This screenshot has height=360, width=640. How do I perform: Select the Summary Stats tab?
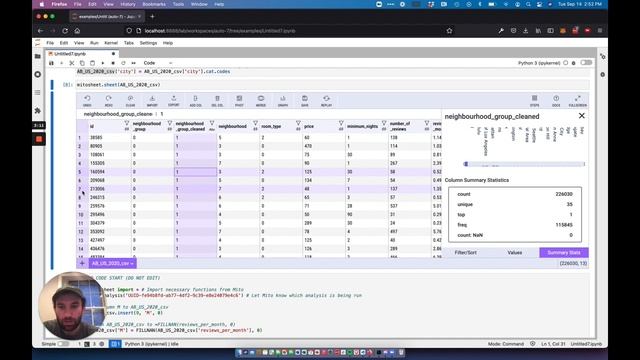coord(564,253)
